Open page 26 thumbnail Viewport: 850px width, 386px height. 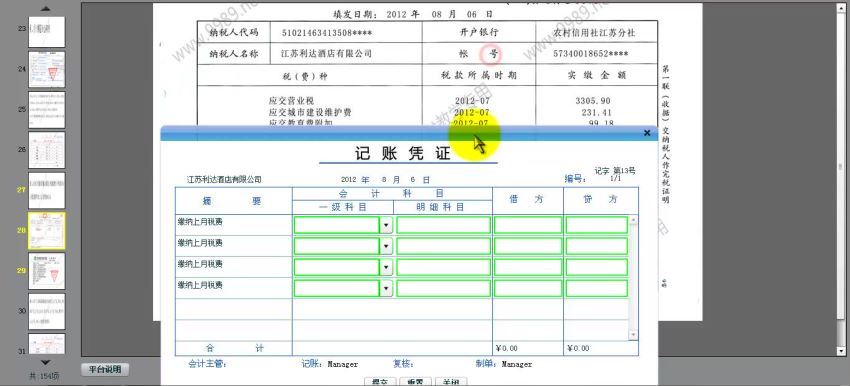pyautogui.click(x=47, y=150)
